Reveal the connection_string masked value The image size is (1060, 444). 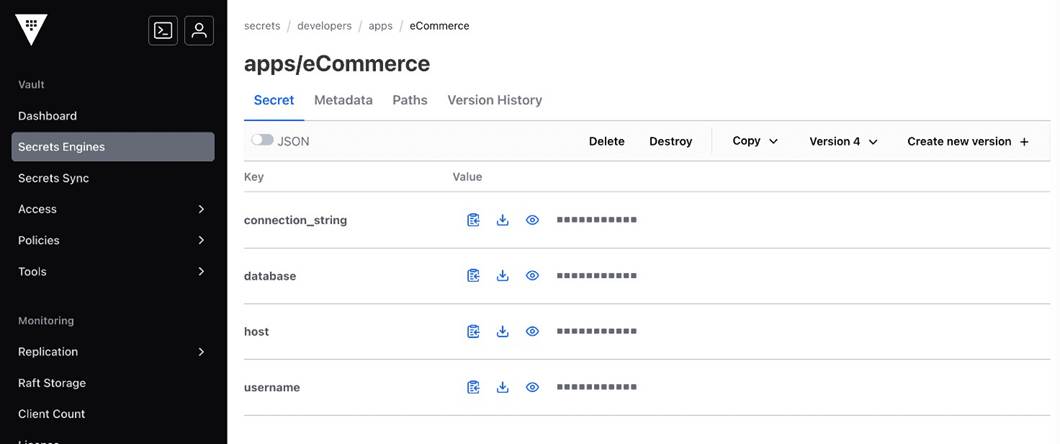tap(532, 220)
